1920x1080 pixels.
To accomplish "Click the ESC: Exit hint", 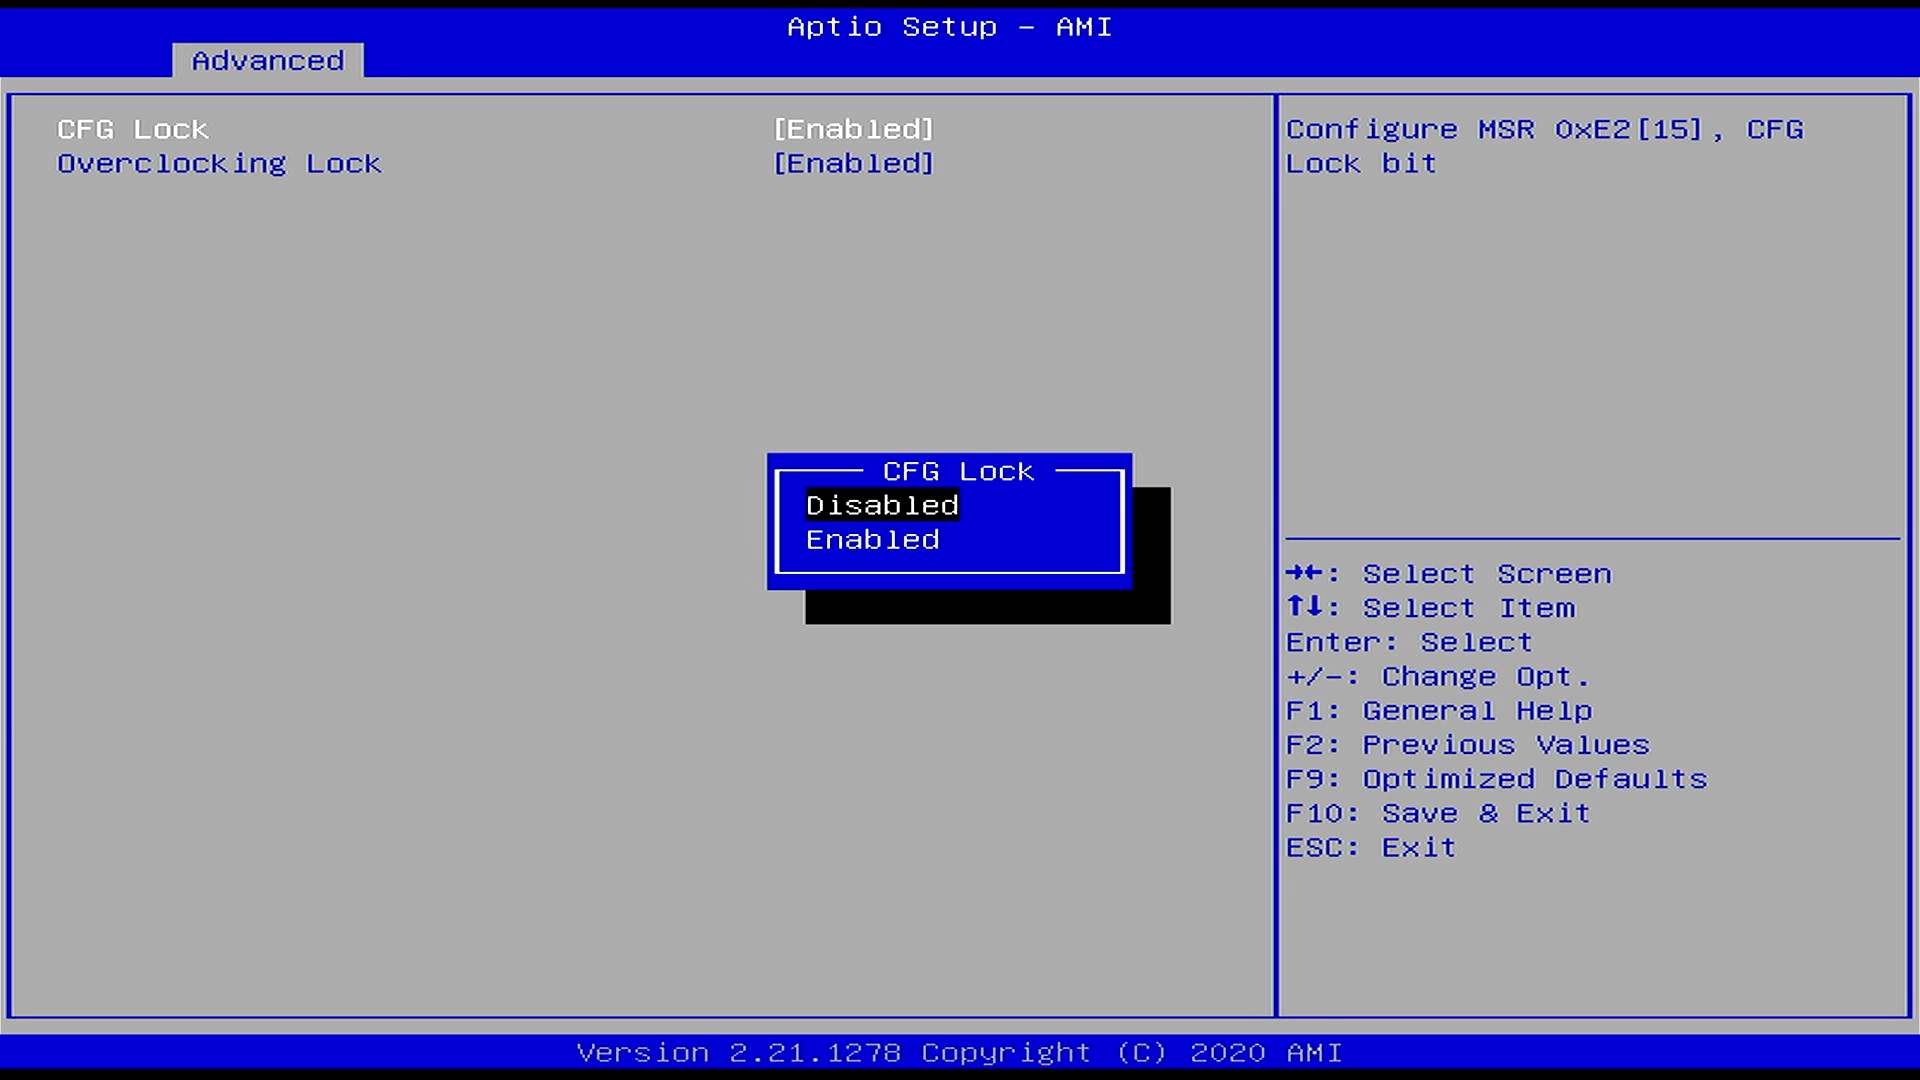I will (1370, 848).
